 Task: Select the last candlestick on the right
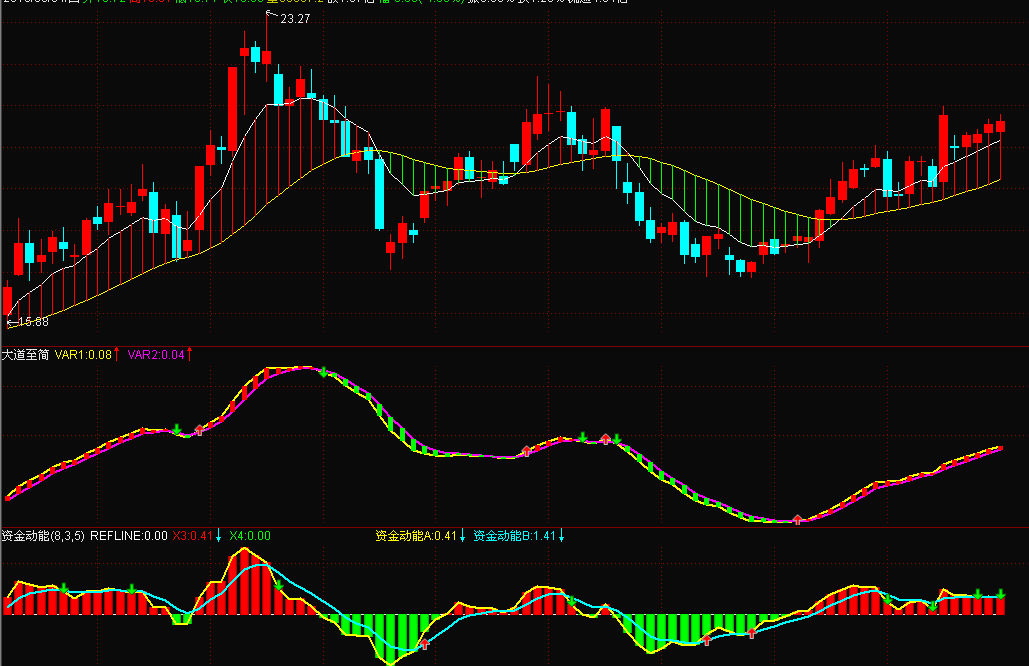(1000, 126)
